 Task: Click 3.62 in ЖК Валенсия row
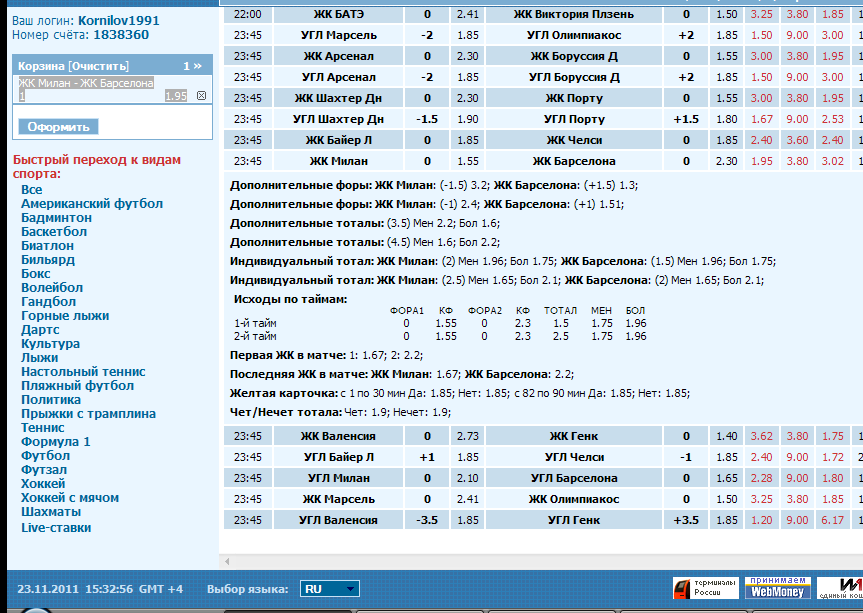pyautogui.click(x=762, y=436)
